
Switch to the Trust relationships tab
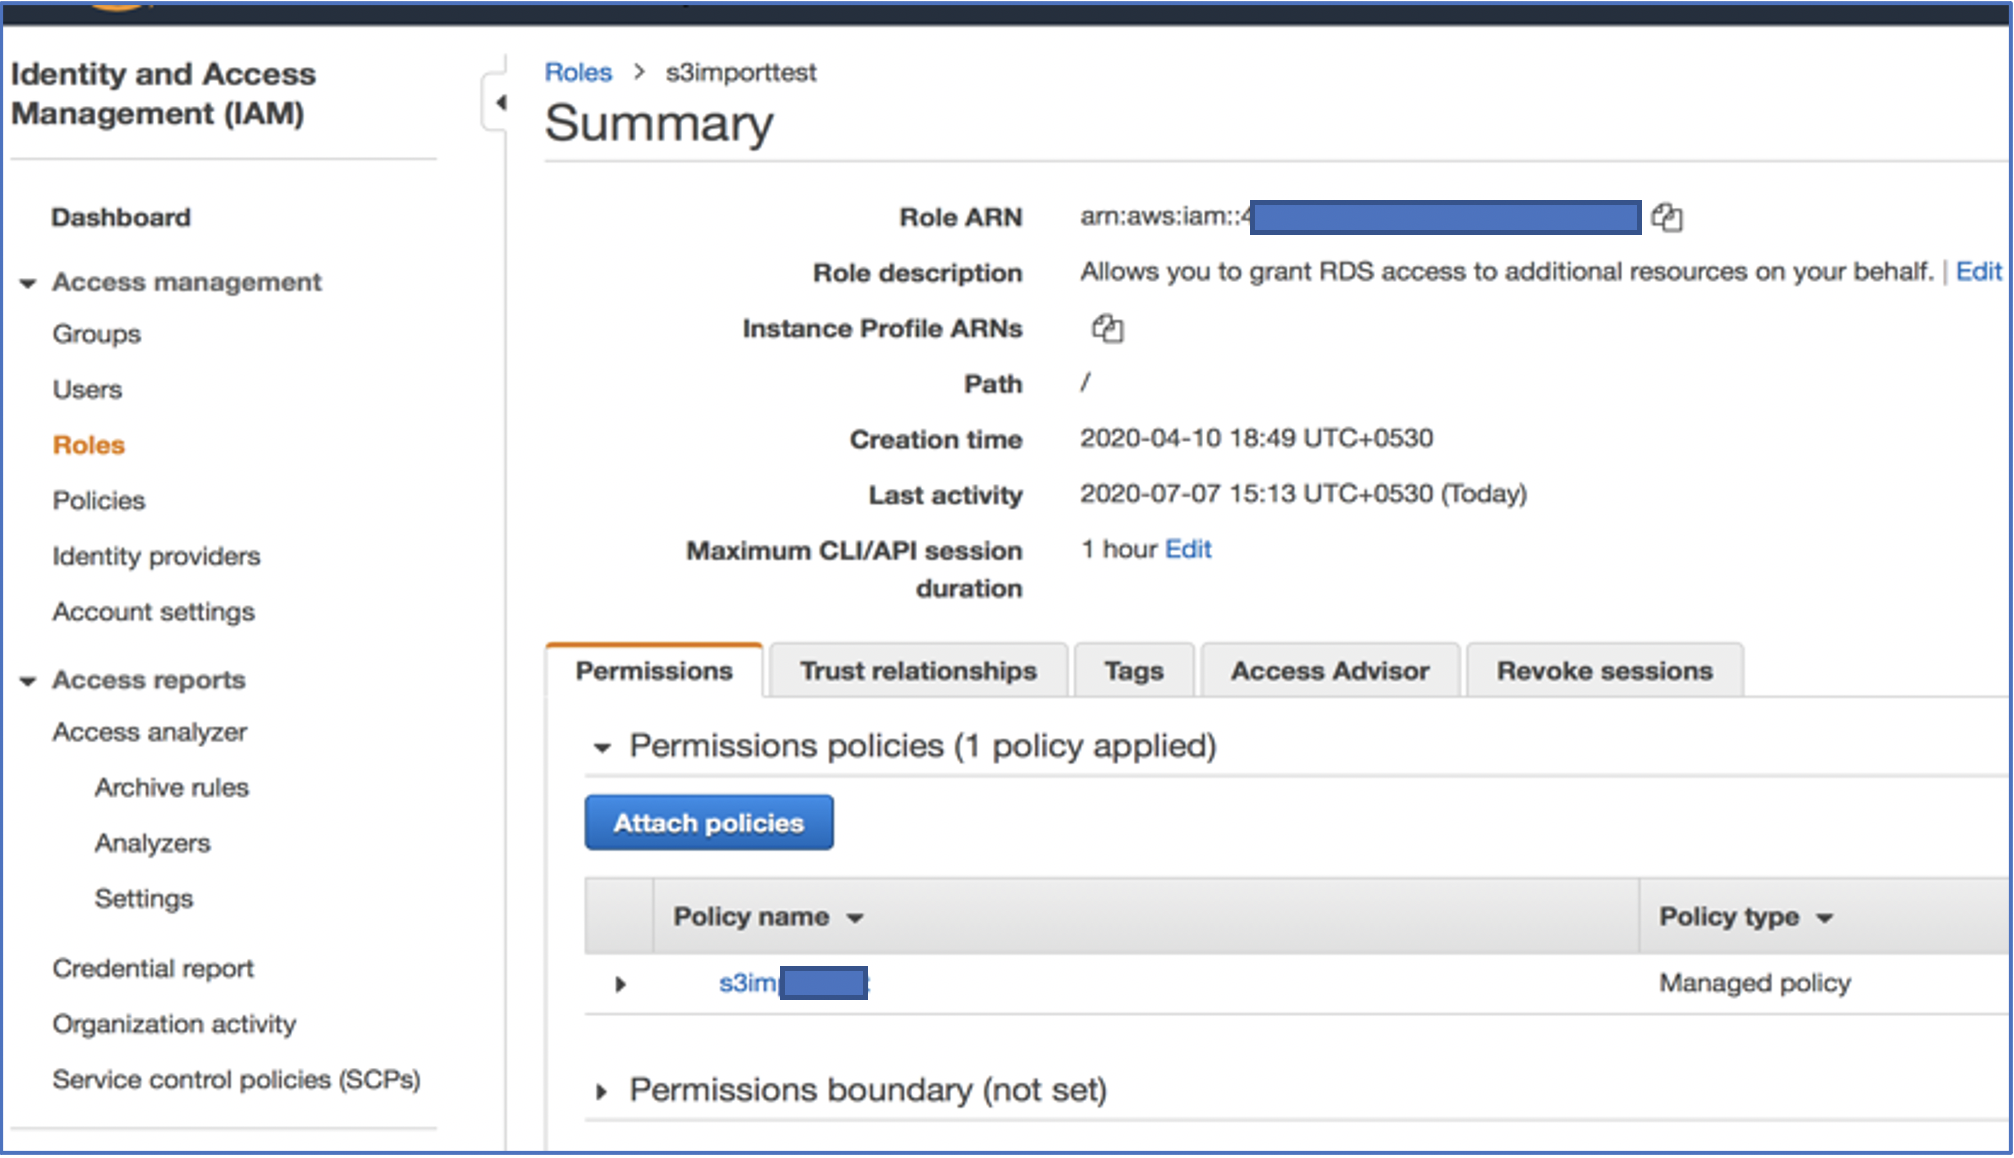917,671
